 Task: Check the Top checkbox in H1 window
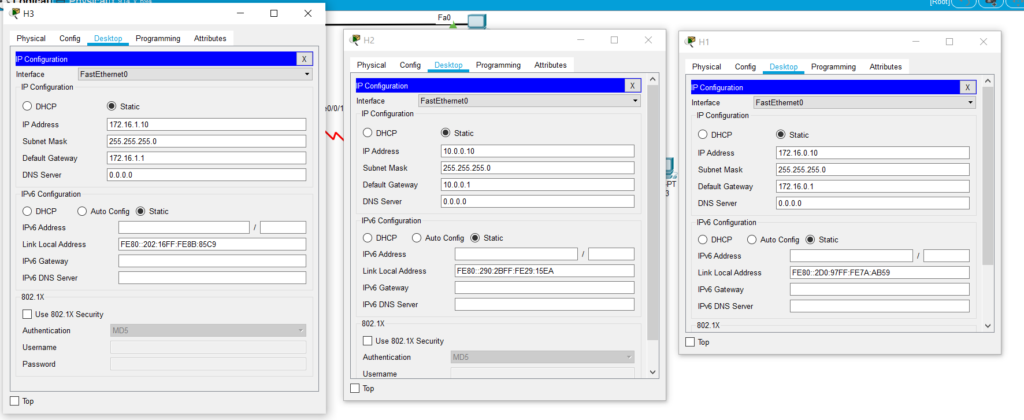pyautogui.click(x=691, y=342)
